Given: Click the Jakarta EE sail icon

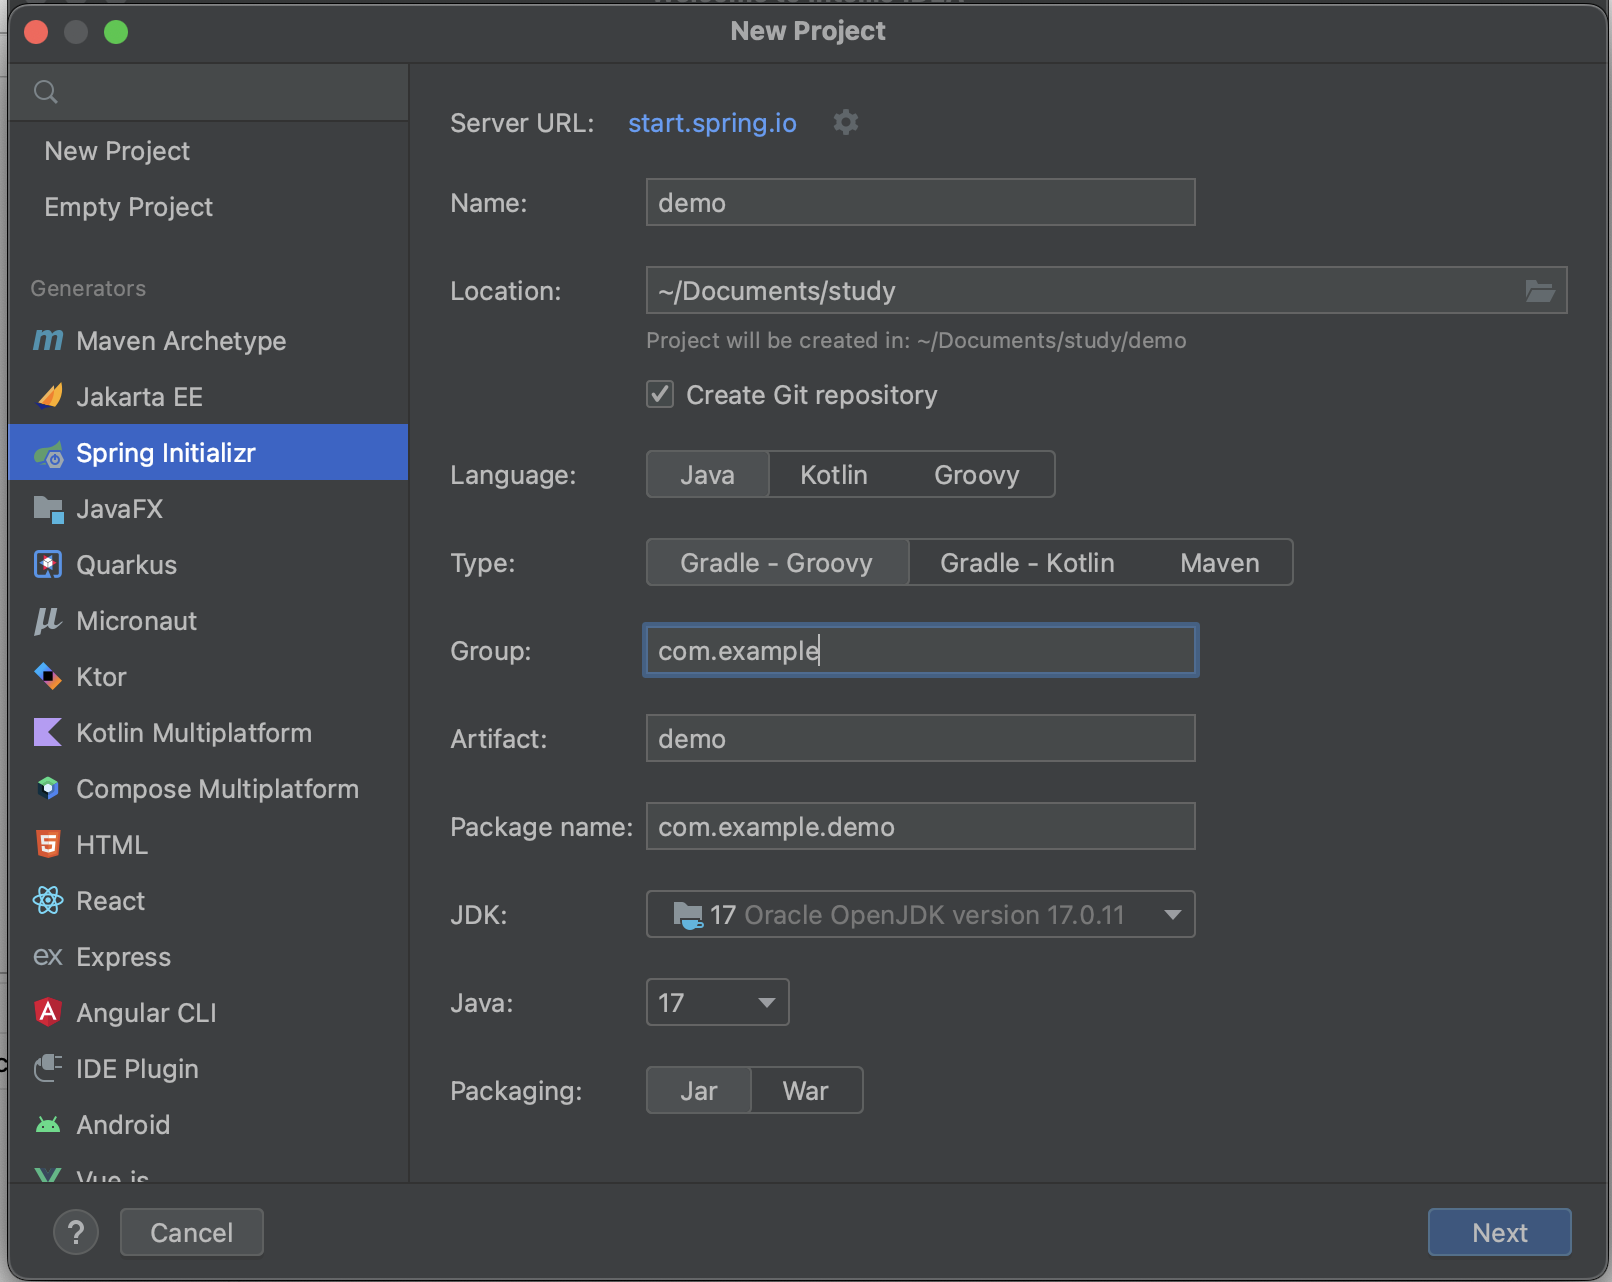Looking at the screenshot, I should coord(49,397).
